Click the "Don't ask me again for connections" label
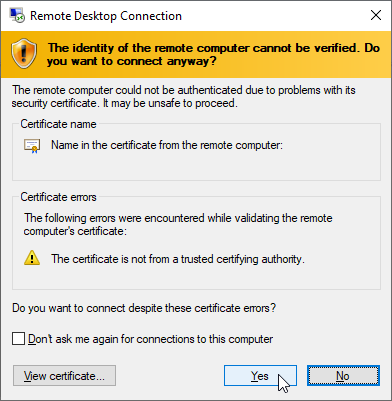The image size is (392, 401). pos(151,339)
